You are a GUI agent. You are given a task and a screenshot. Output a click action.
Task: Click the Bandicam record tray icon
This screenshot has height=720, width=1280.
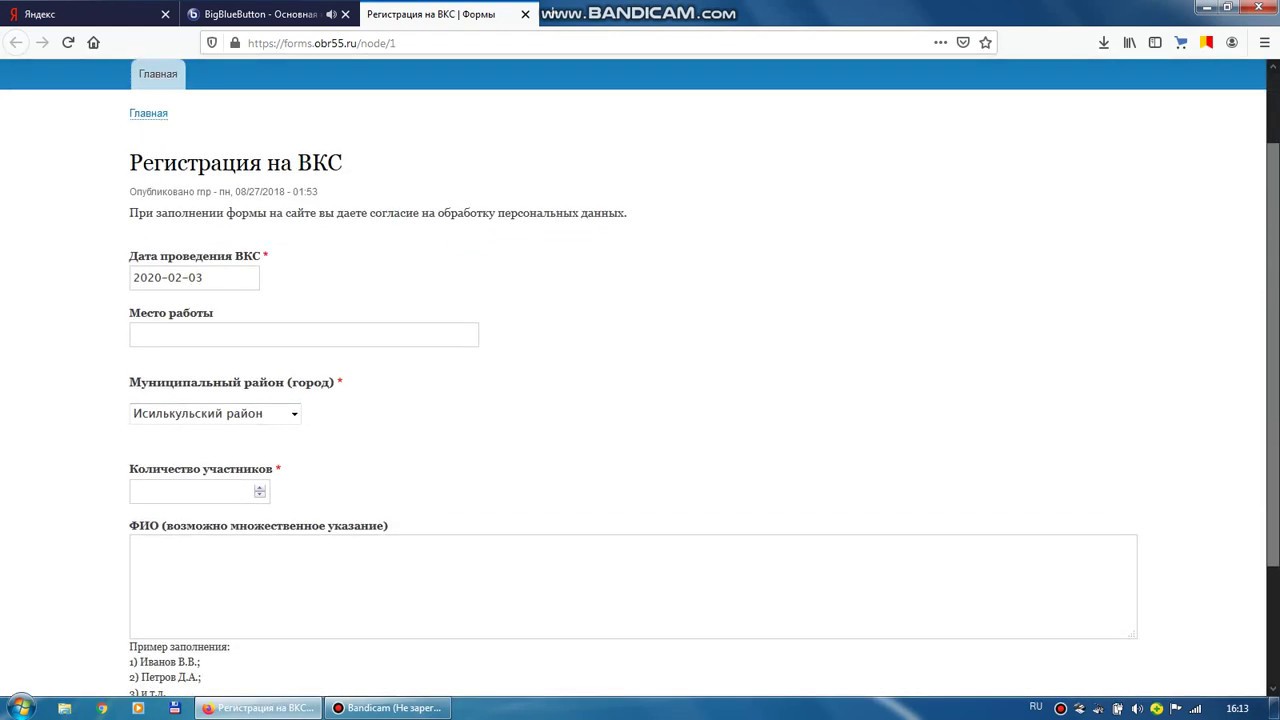[x=1061, y=709]
